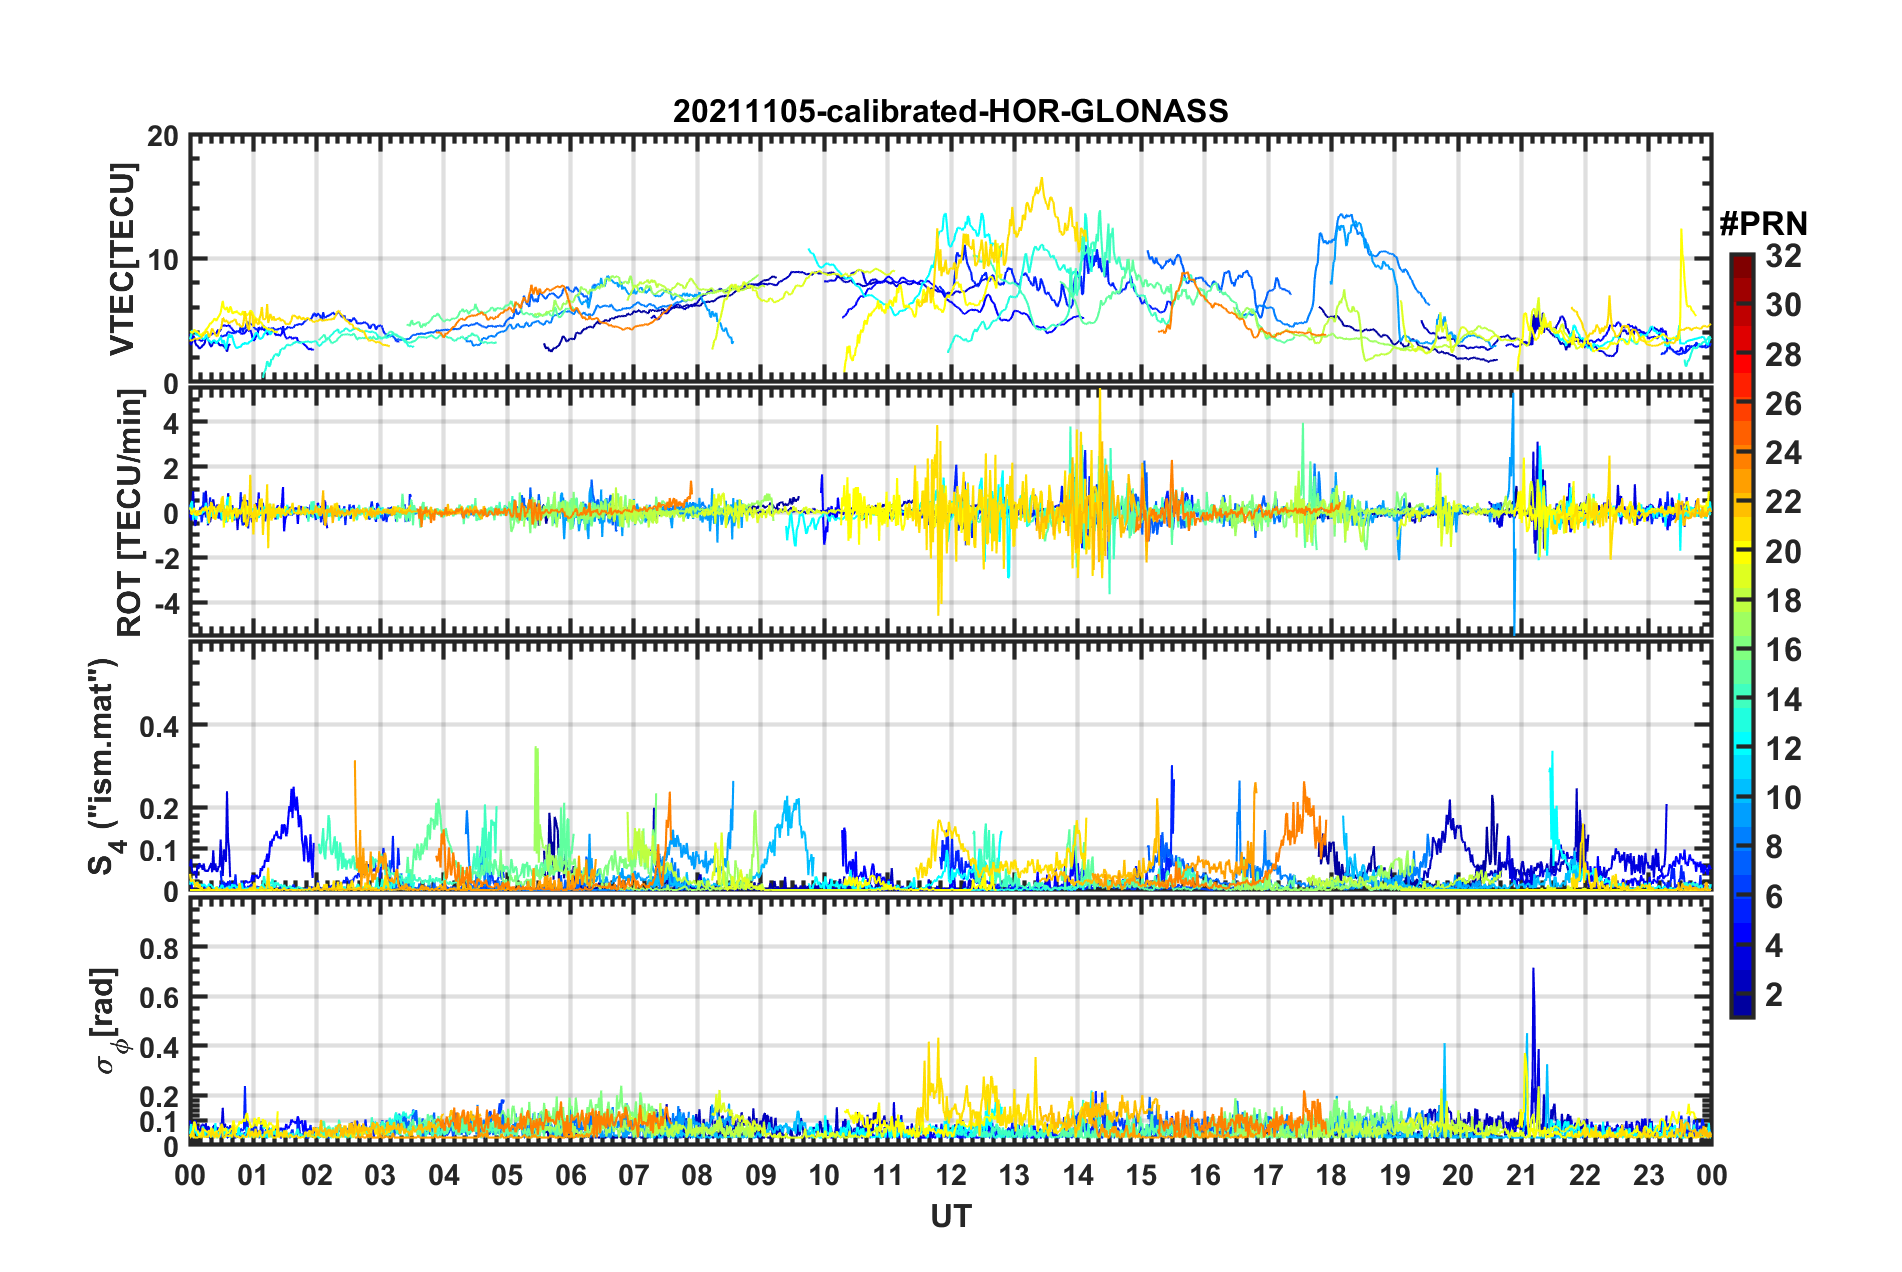Click the S4 ("ism.mat") y-axis label

point(106,766)
